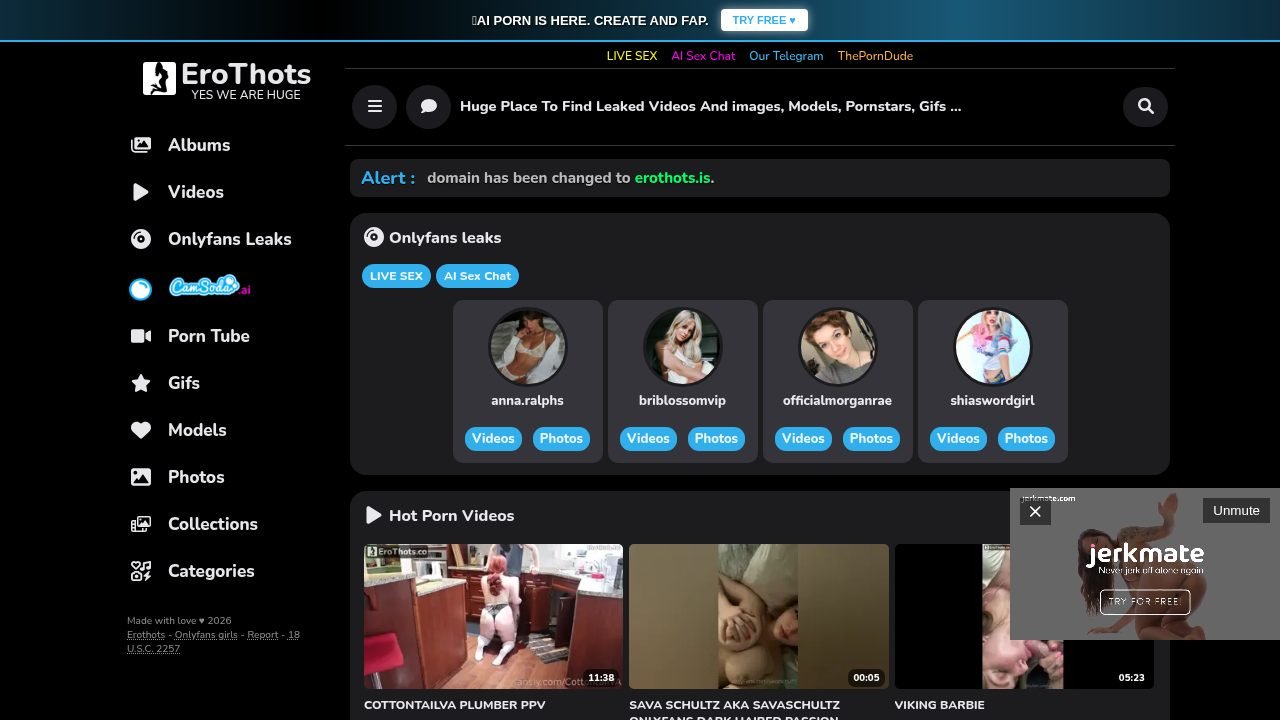Click the Albums icon in the sidebar
The image size is (1280, 720).
pos(141,145)
